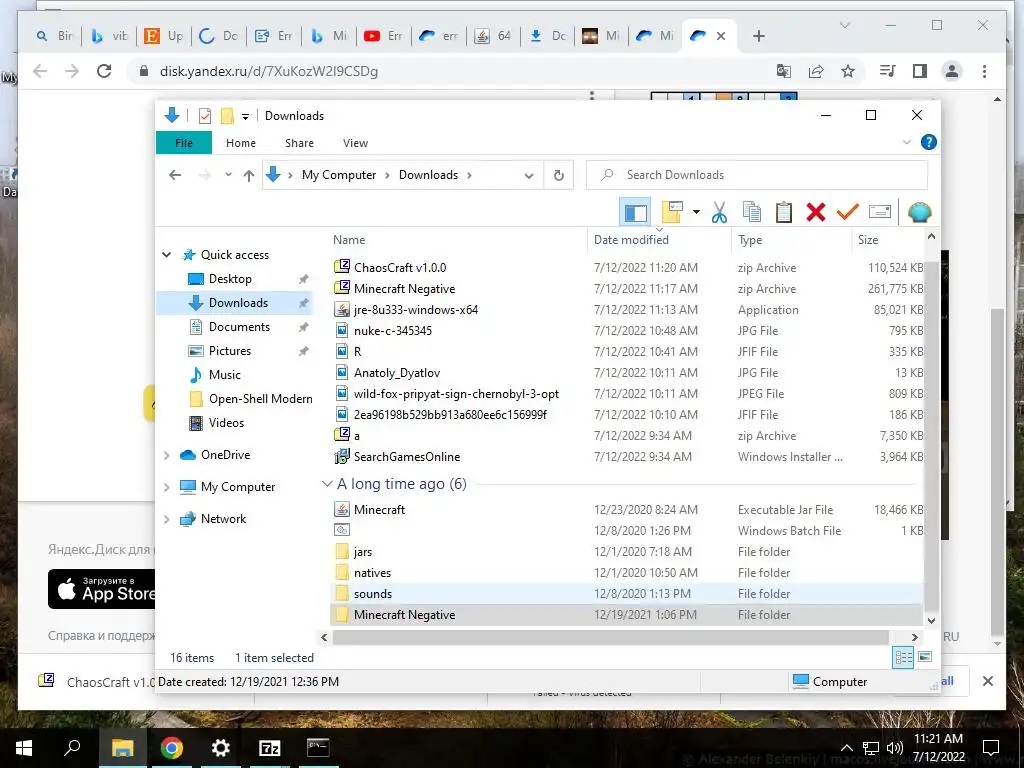Click the file list horizontal scrollbar
This screenshot has height=768, width=1024.
(611, 637)
